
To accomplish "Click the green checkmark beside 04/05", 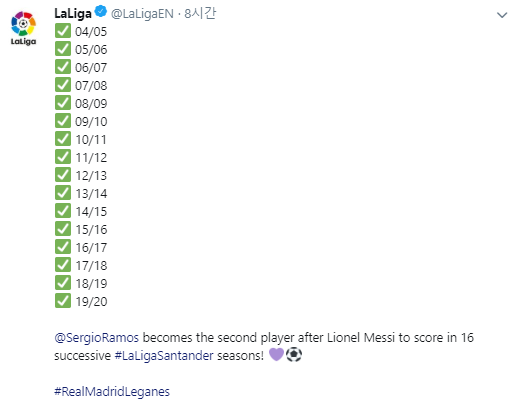I will (x=63, y=31).
